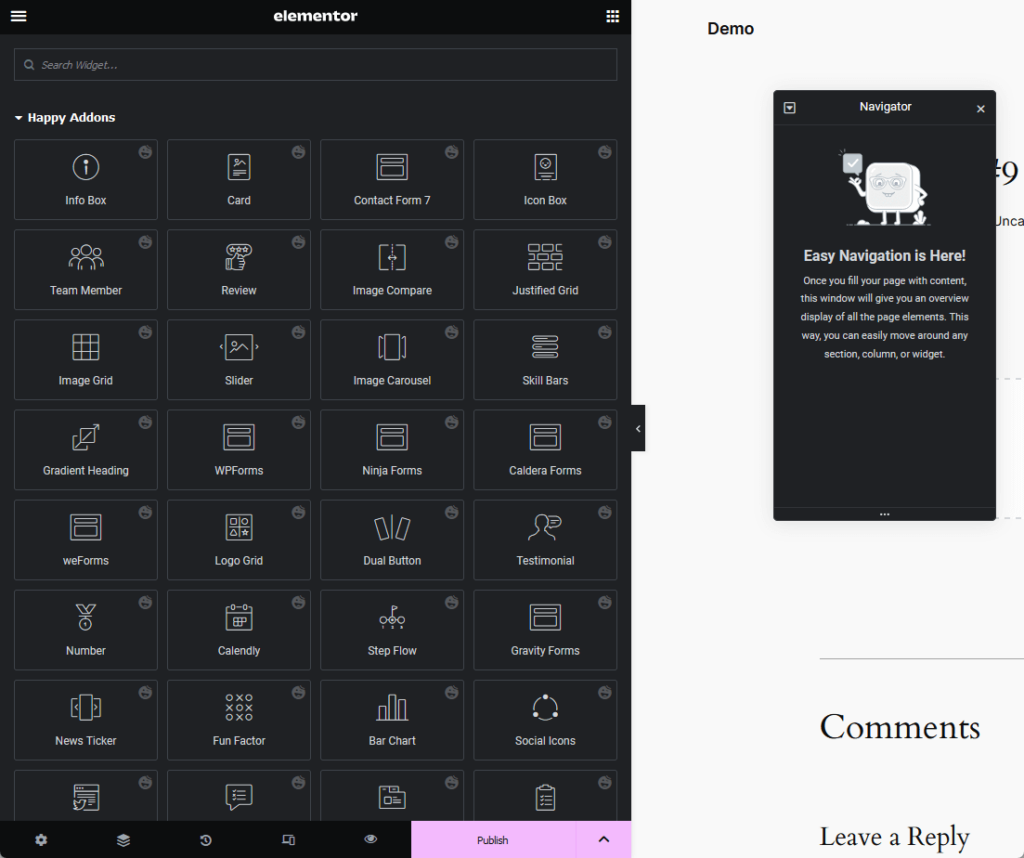Select the Testimonial widget
1024x858 pixels.
click(x=545, y=540)
